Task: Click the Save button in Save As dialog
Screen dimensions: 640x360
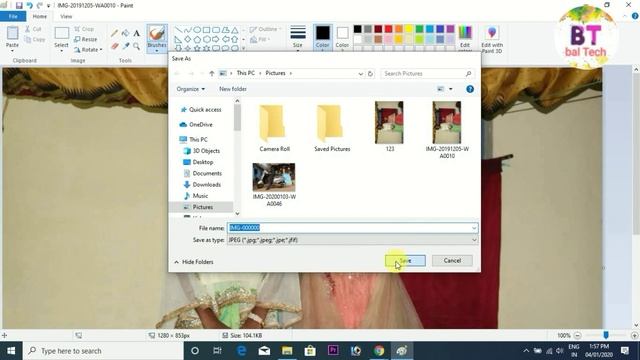Action: [x=405, y=260]
